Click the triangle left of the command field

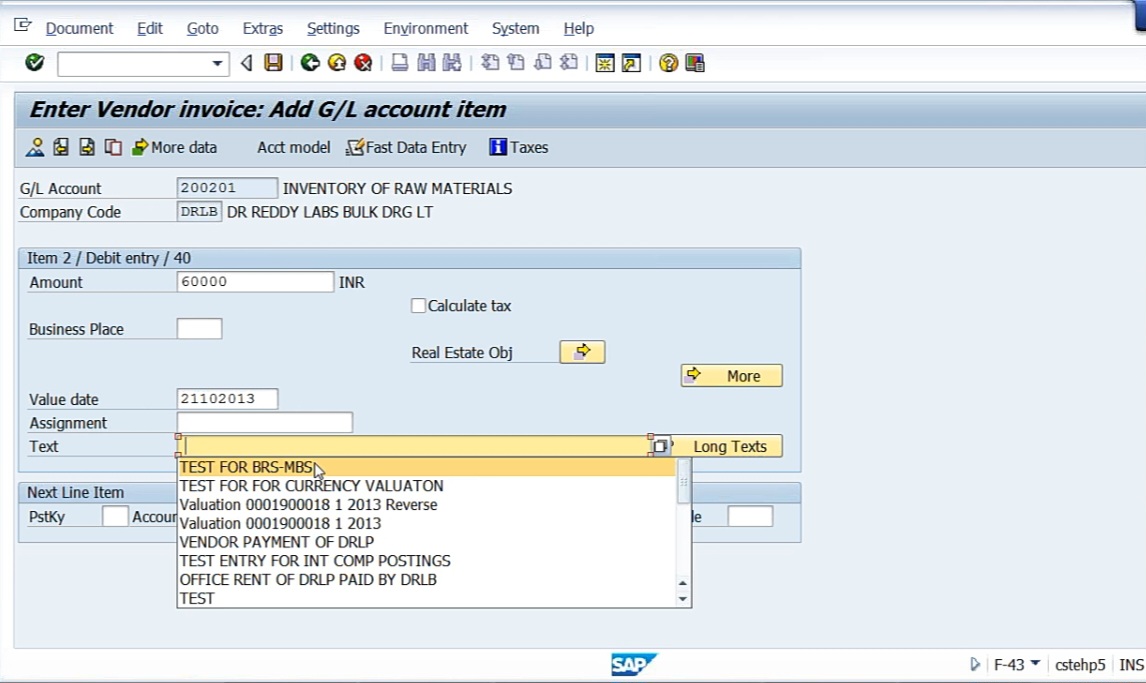click(x=246, y=63)
